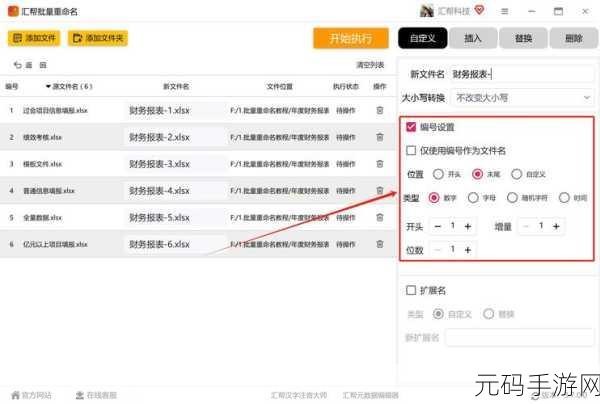Screen dimensions: 600x404
Task: Click the VIP heart badge beside 汇帮科技
Action: 479,10
